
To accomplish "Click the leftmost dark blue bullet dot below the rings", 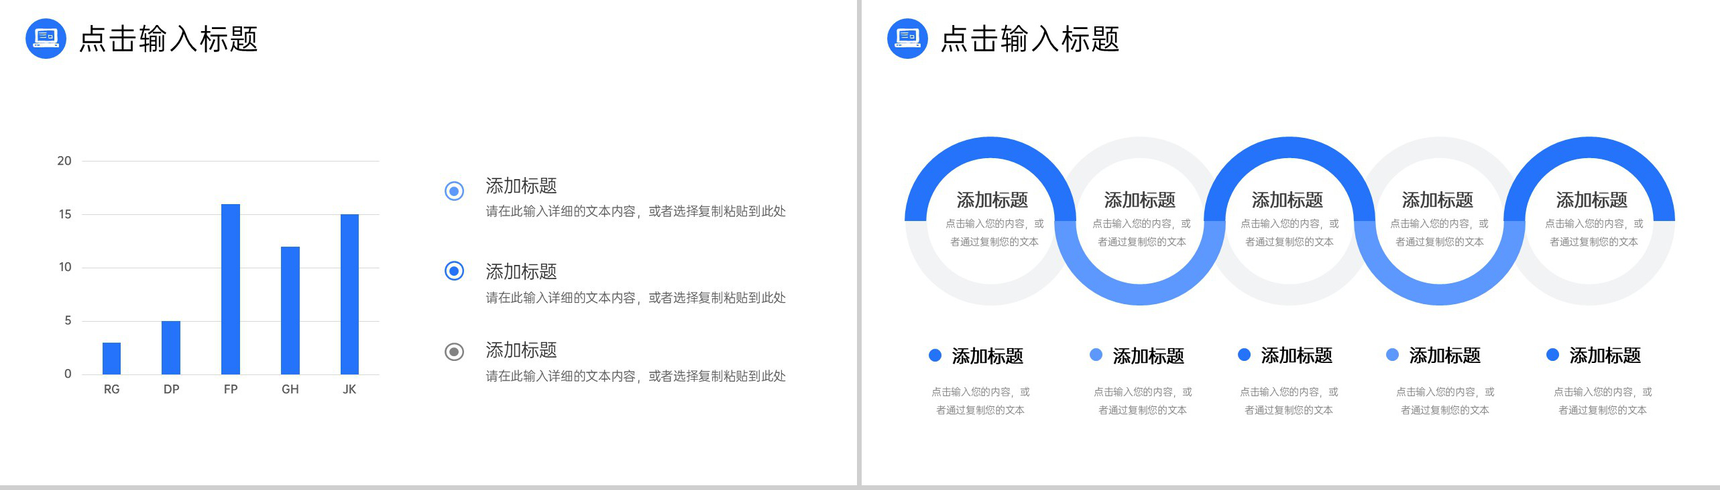I will (935, 355).
